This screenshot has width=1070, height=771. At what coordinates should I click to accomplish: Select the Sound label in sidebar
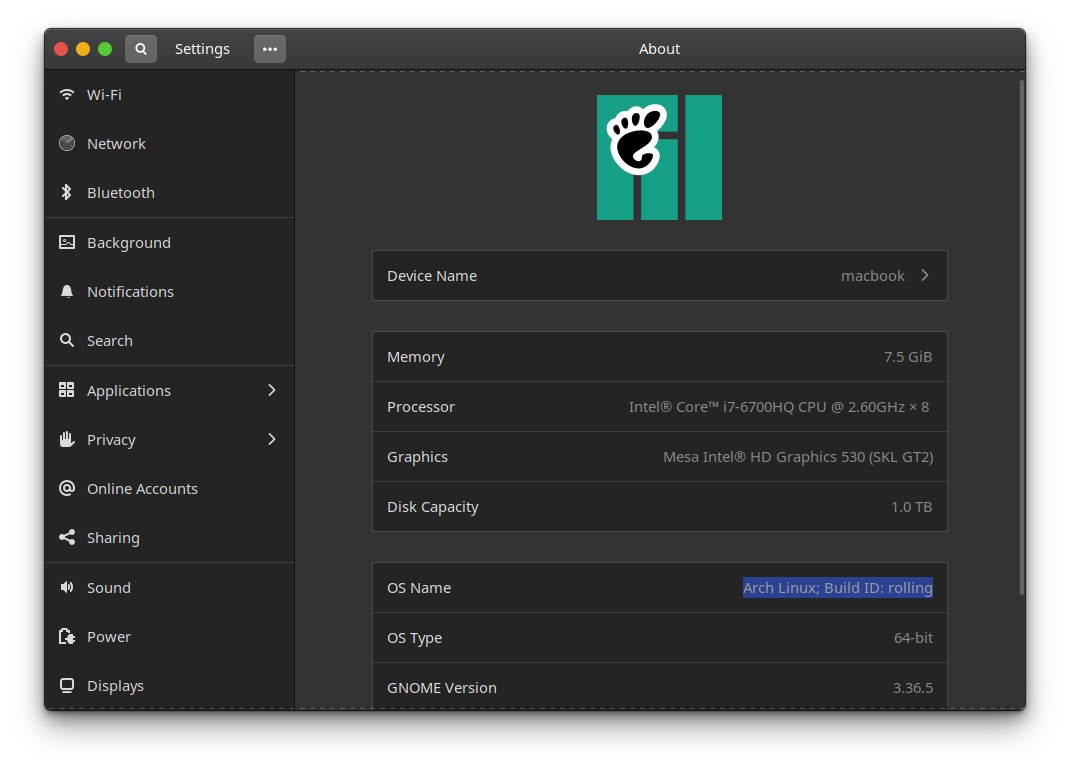tap(109, 587)
